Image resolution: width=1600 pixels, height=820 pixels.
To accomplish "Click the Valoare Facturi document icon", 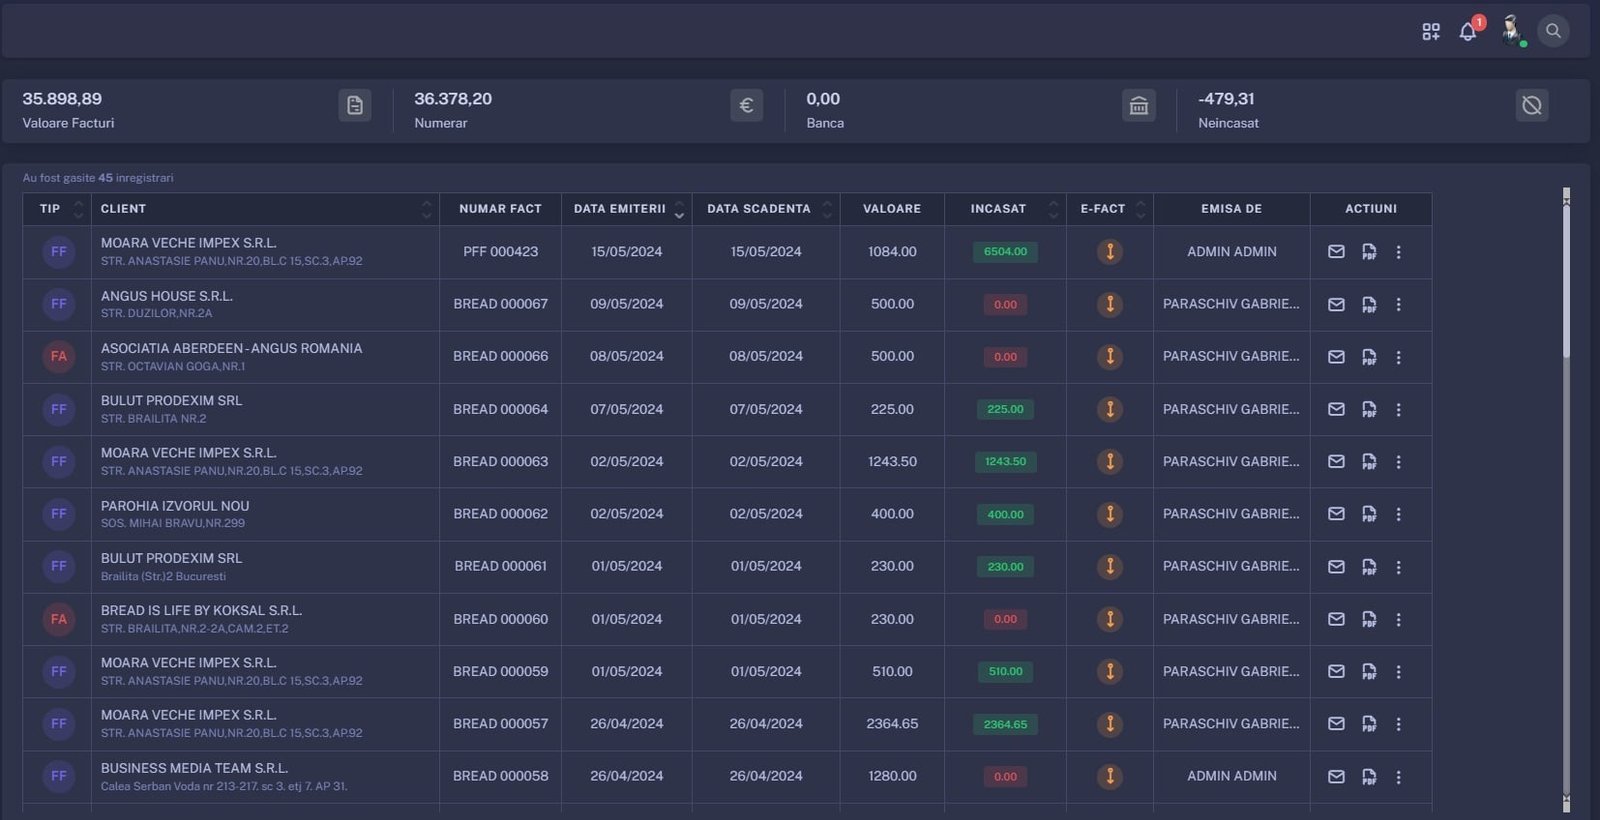I will click(x=355, y=106).
